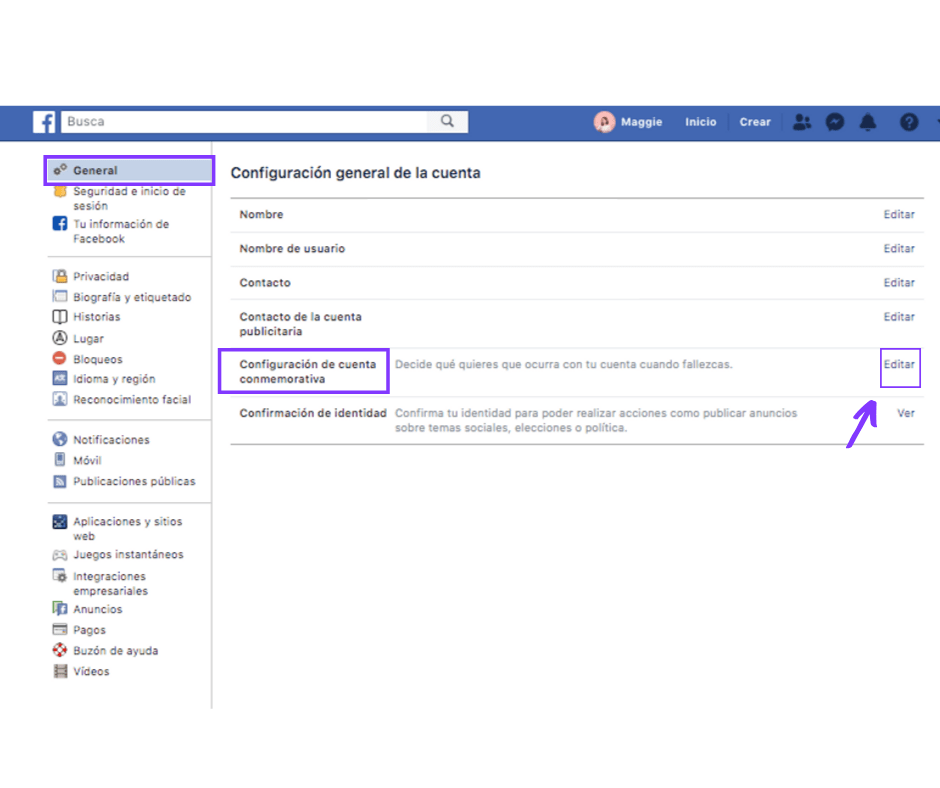Focus the Busca search field

pyautogui.click(x=244, y=121)
